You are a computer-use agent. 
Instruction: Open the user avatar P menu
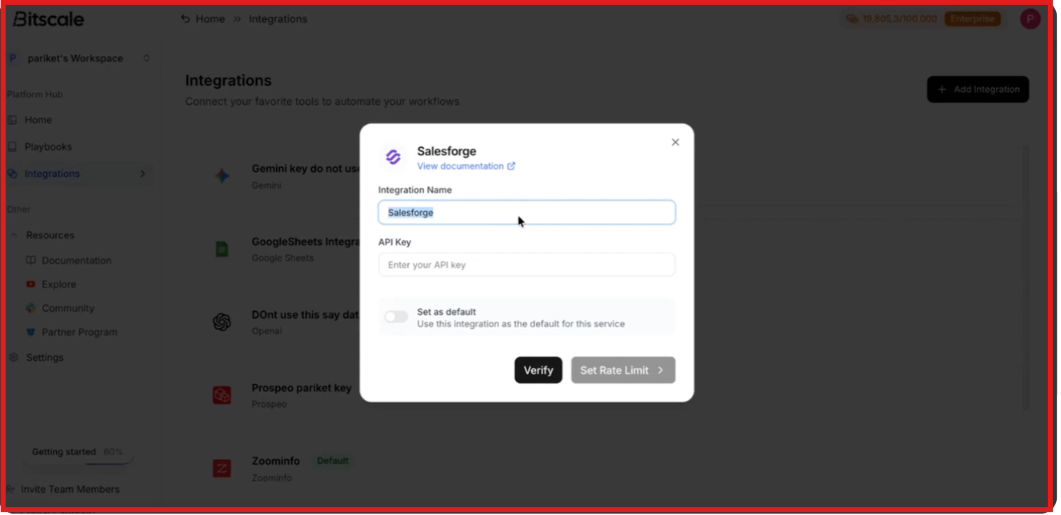click(1030, 19)
